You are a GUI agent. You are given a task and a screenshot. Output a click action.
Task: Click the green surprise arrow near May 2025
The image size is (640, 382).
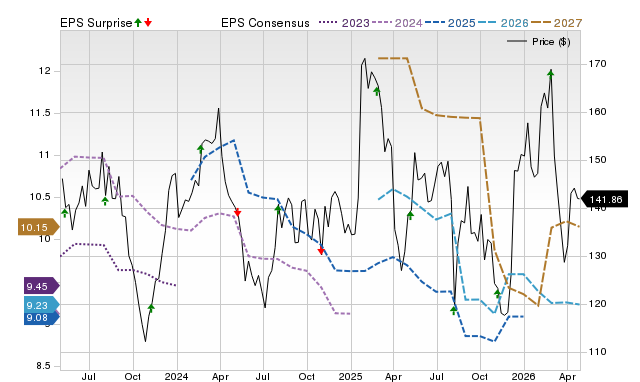pos(410,215)
